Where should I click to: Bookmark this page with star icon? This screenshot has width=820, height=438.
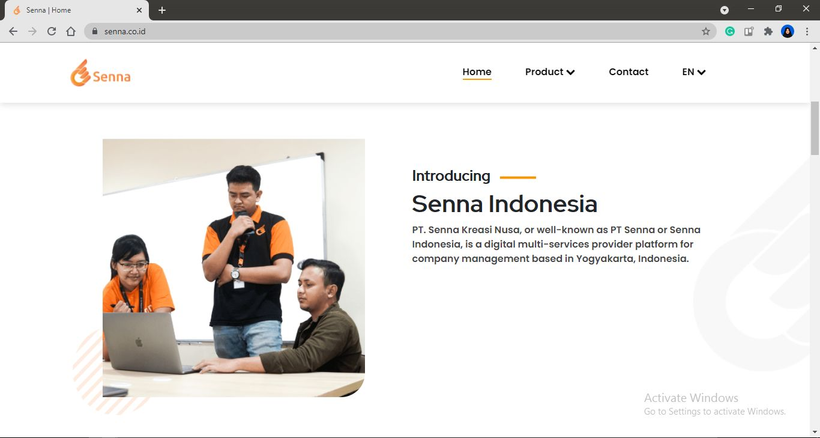(x=706, y=31)
